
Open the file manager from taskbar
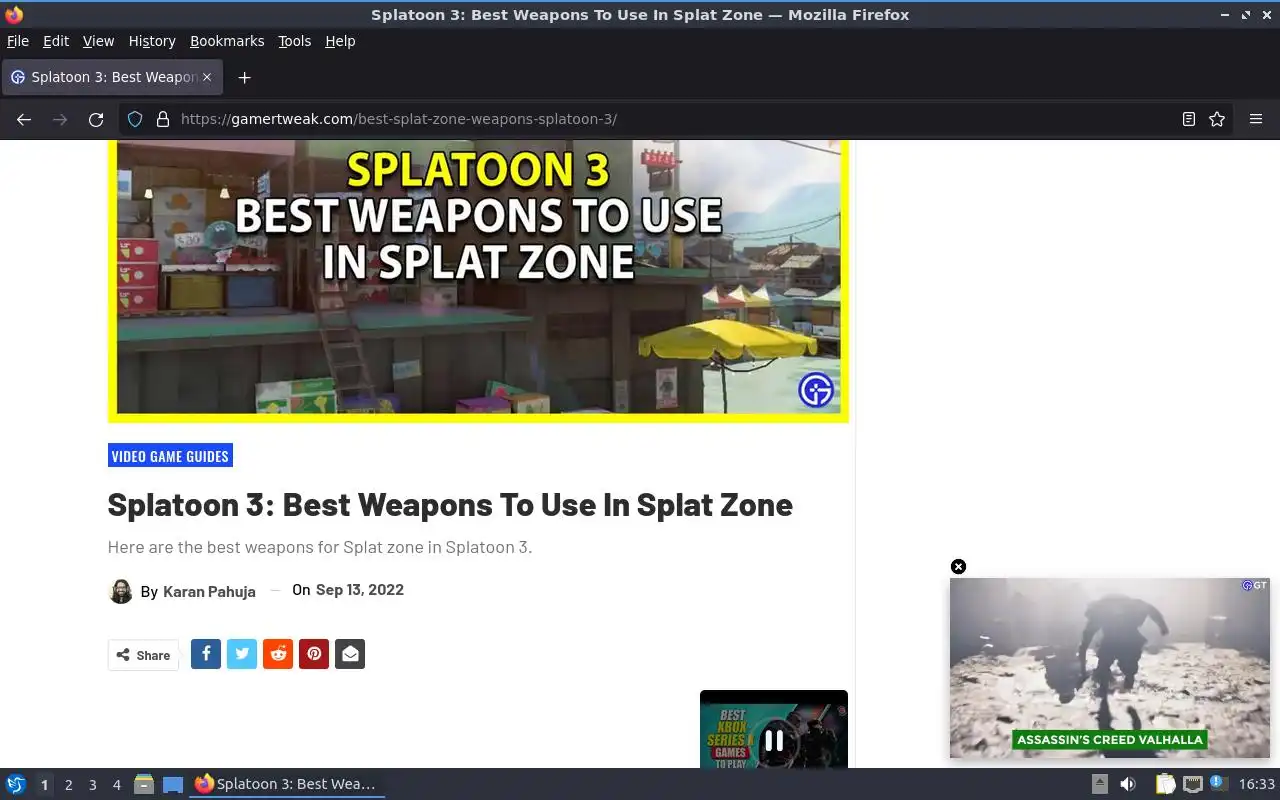(144, 784)
